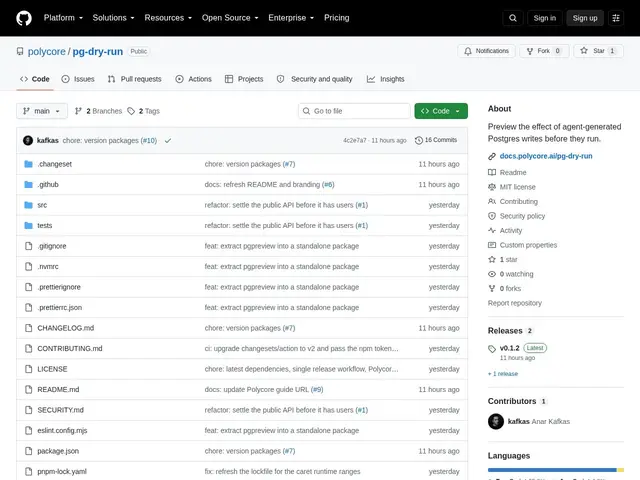Open the Pricing page
The height and width of the screenshot is (480, 640).
point(337,18)
